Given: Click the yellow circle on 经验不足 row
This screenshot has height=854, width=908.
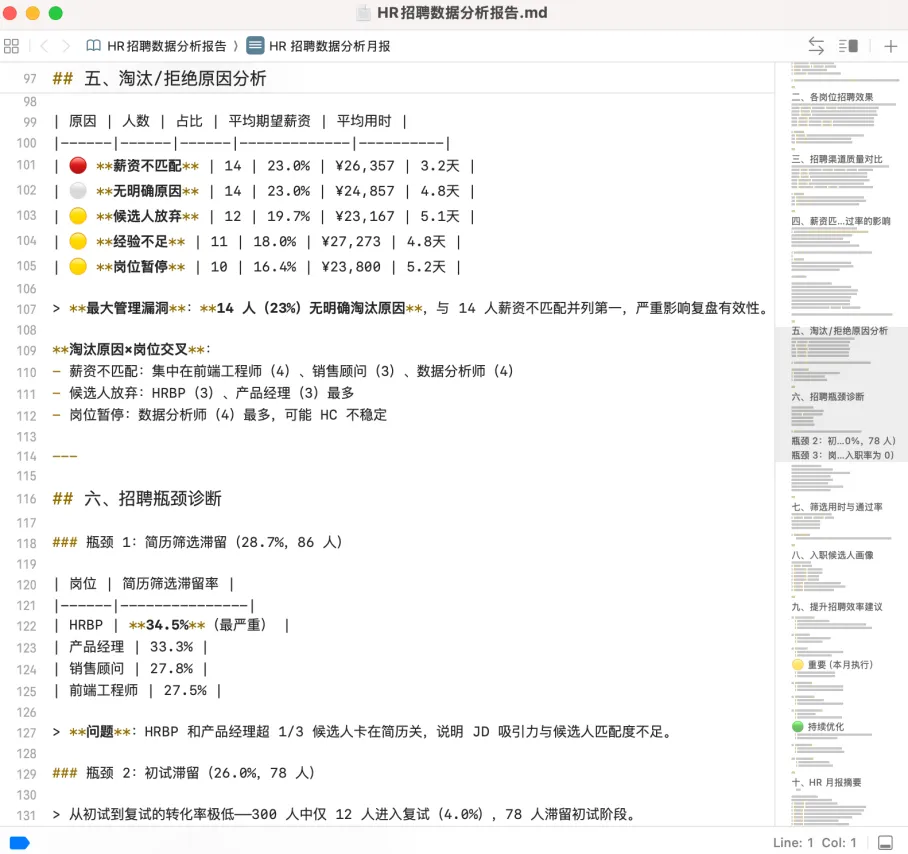Looking at the screenshot, I should pyautogui.click(x=78, y=241).
